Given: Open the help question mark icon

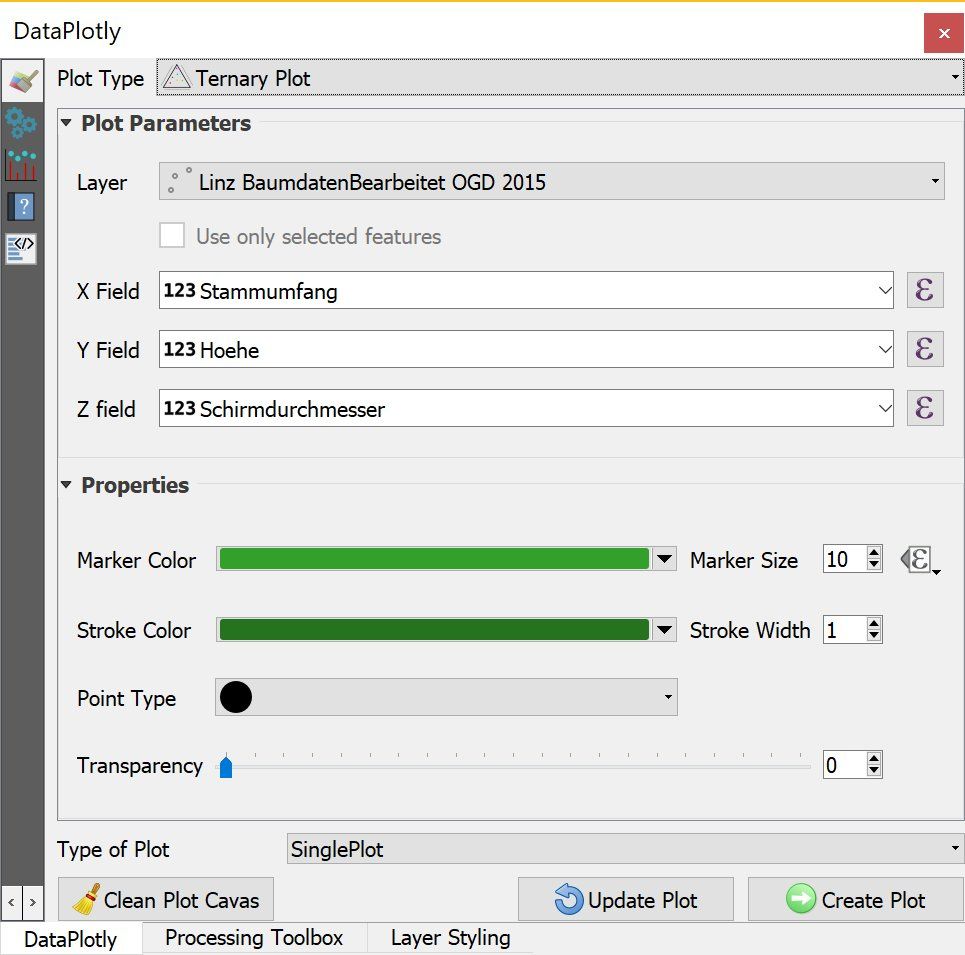Looking at the screenshot, I should pyautogui.click(x=22, y=206).
